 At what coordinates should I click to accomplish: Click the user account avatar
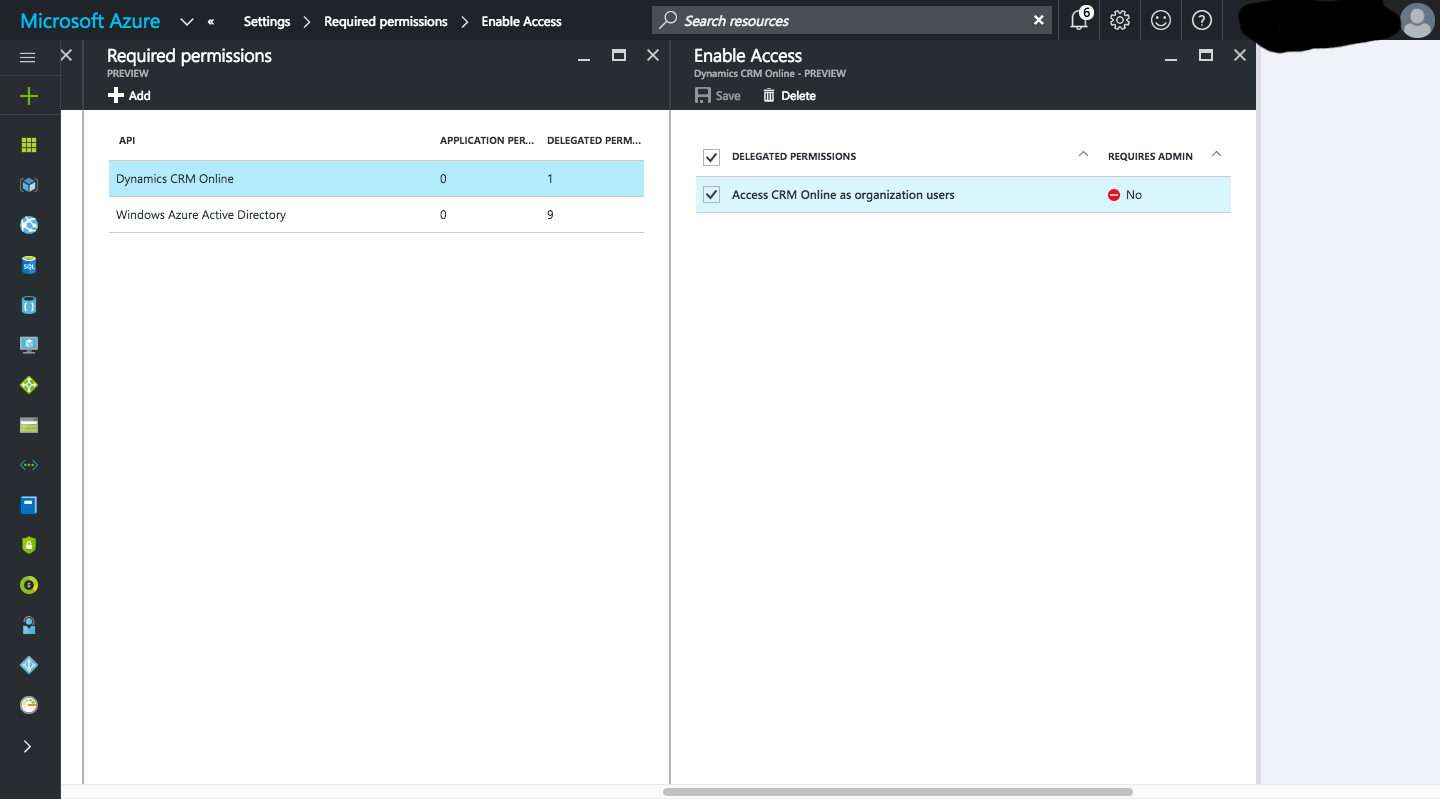[1416, 20]
